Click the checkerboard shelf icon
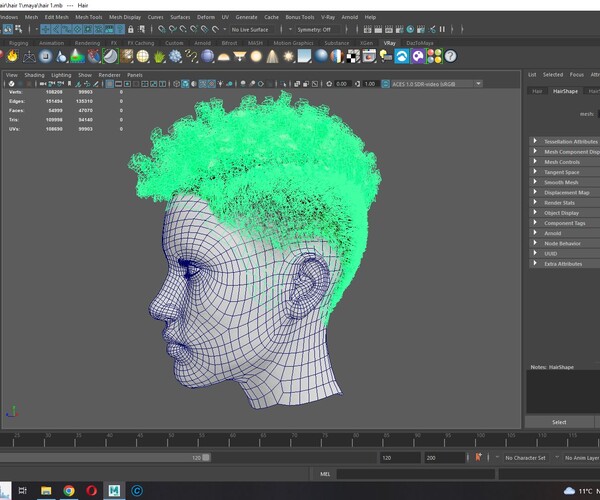This screenshot has width=600, height=500. [353, 56]
